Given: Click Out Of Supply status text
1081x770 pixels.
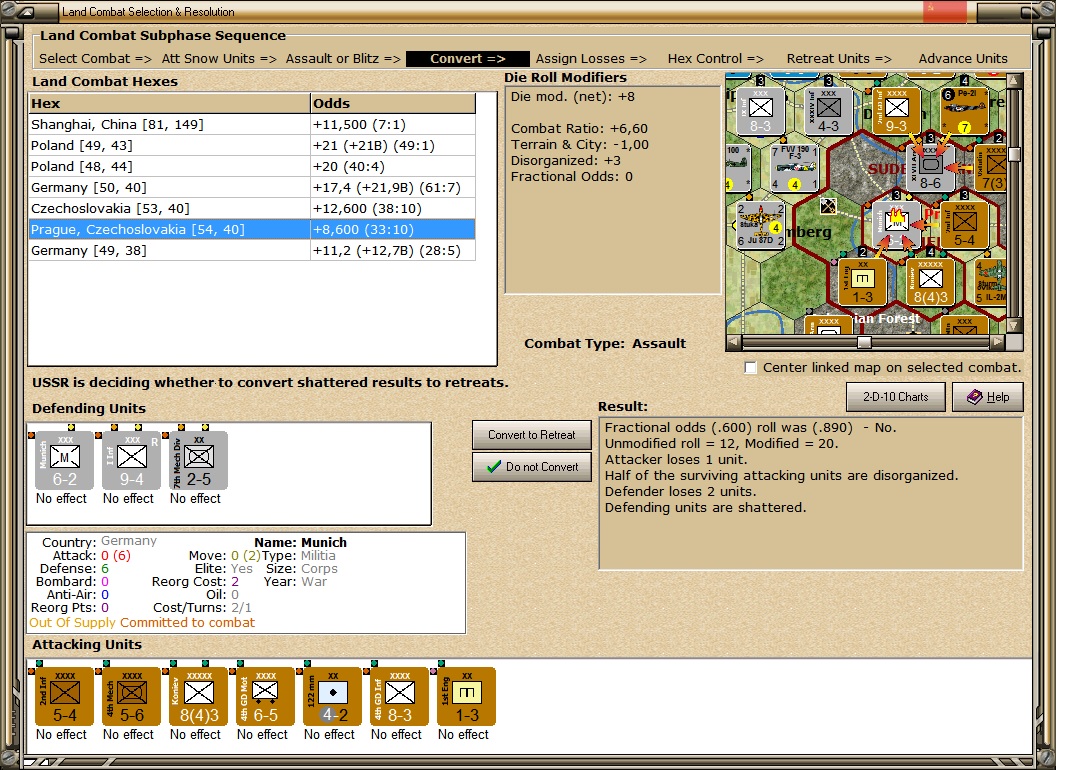Looking at the screenshot, I should pyautogui.click(x=72, y=622).
